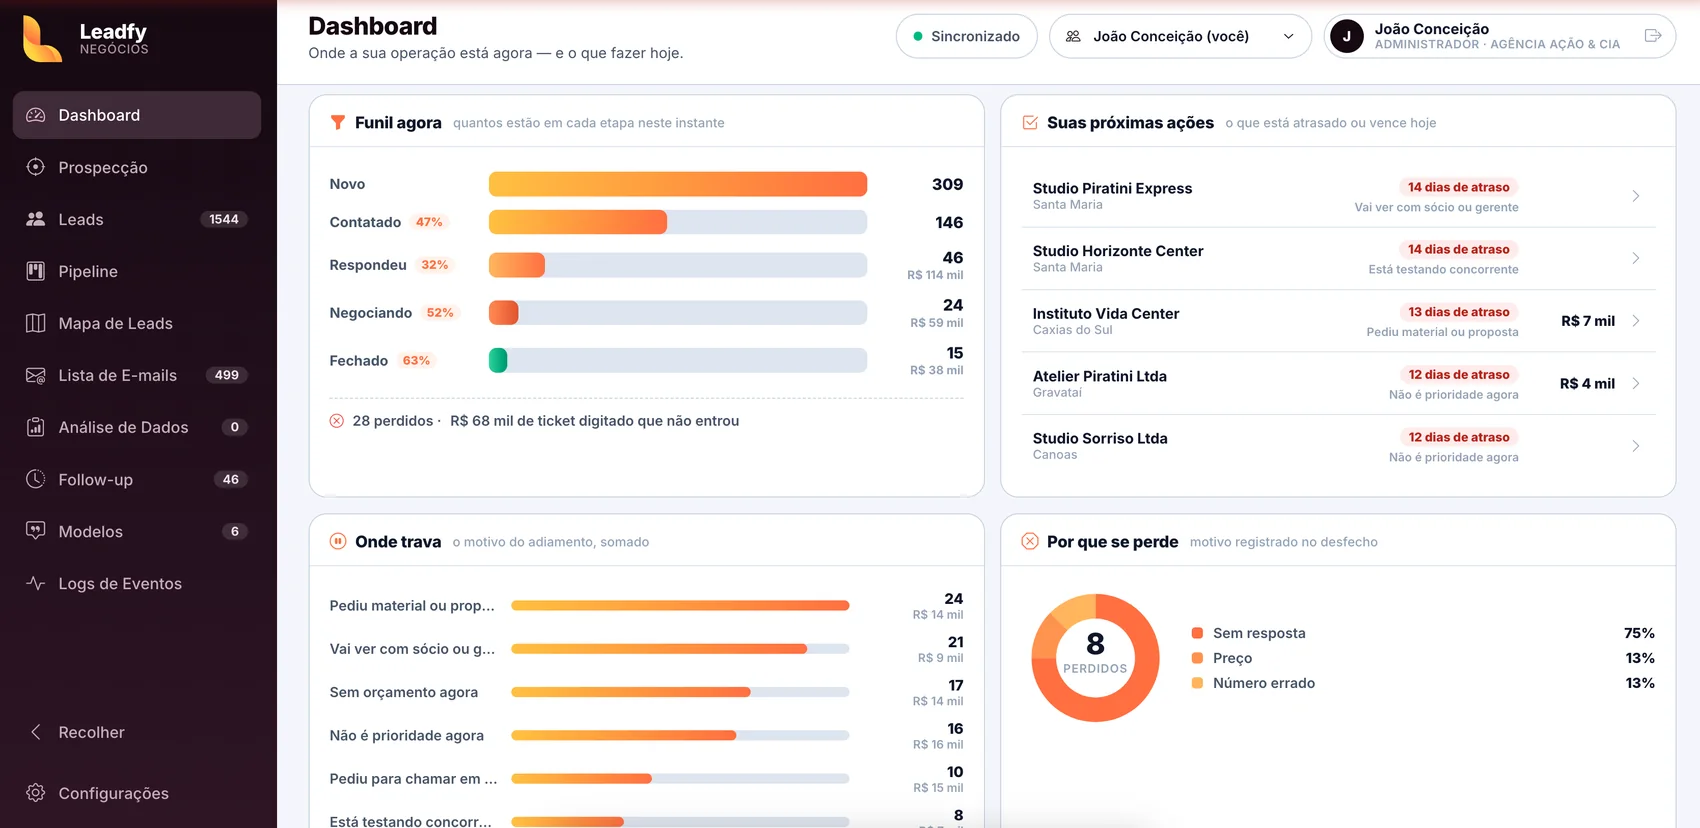Screen dimensions: 1700x828
Task: Open the Atelier Piratini Ltda lead
Action: pos(1338,383)
